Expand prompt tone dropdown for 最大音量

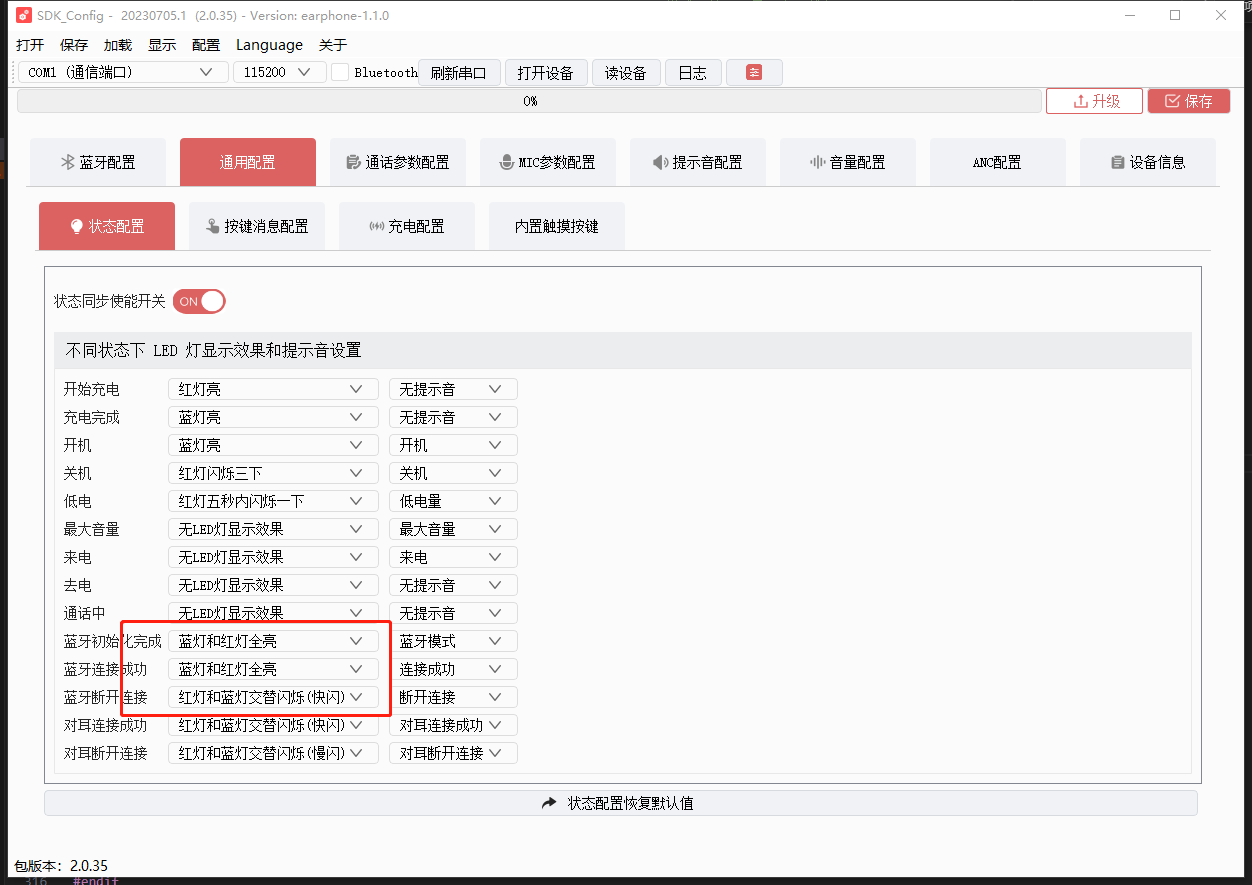pos(453,529)
